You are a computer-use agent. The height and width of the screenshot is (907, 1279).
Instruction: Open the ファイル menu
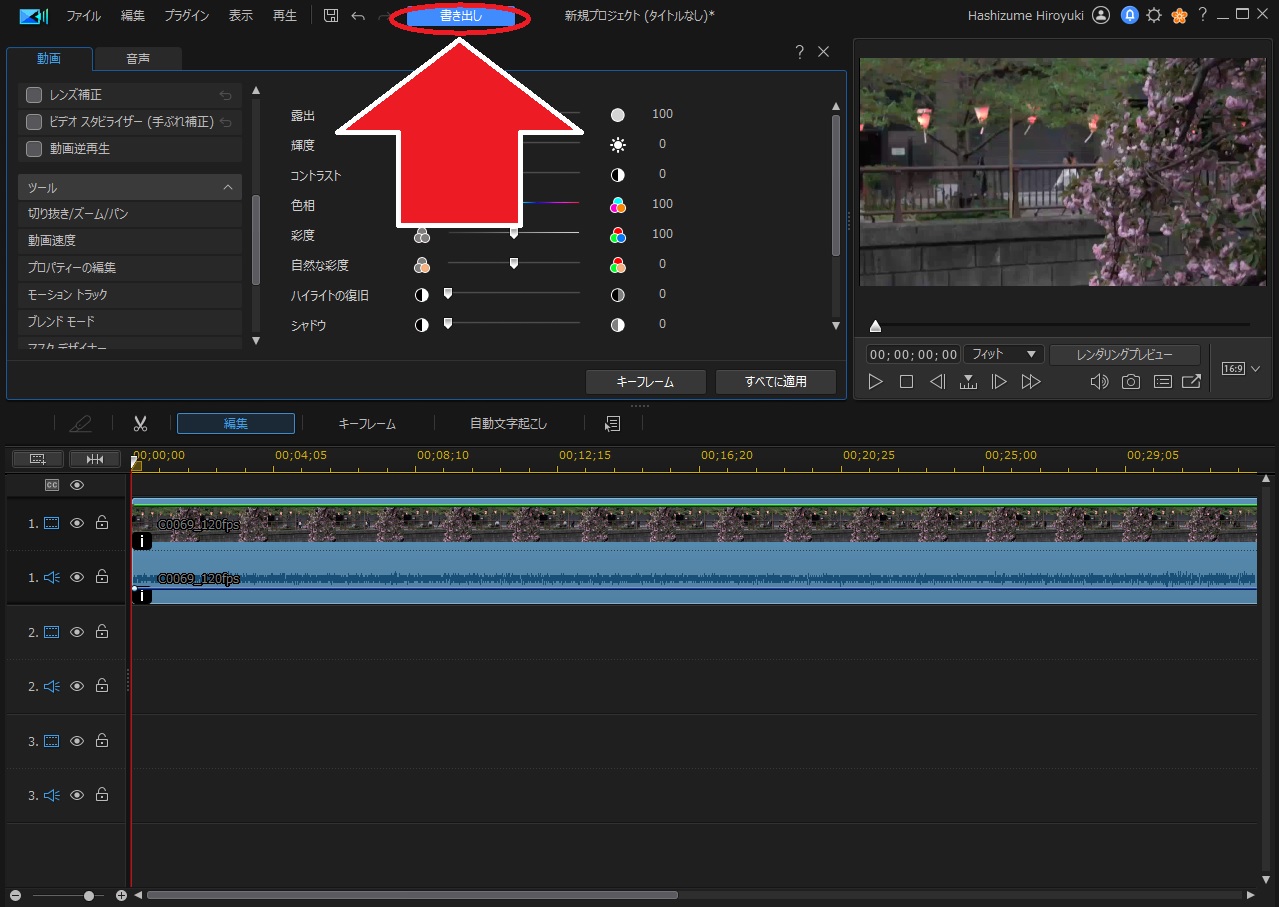coord(83,16)
